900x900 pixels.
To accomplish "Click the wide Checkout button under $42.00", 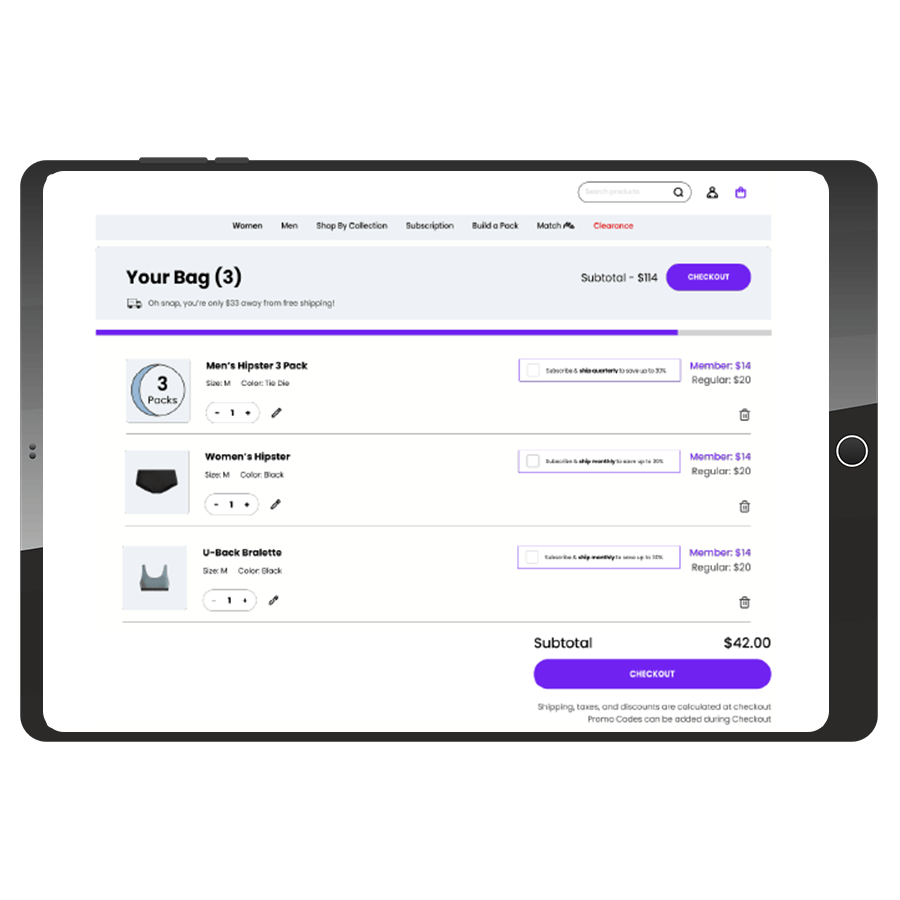I will (652, 673).
